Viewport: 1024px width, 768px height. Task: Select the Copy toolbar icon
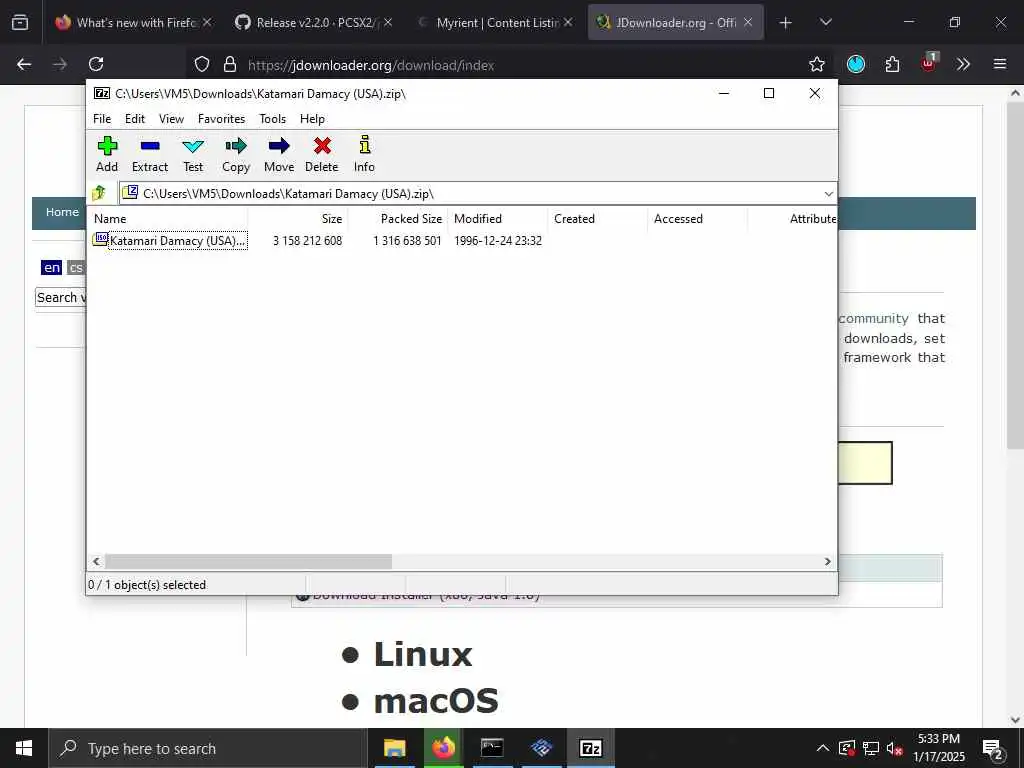click(236, 155)
